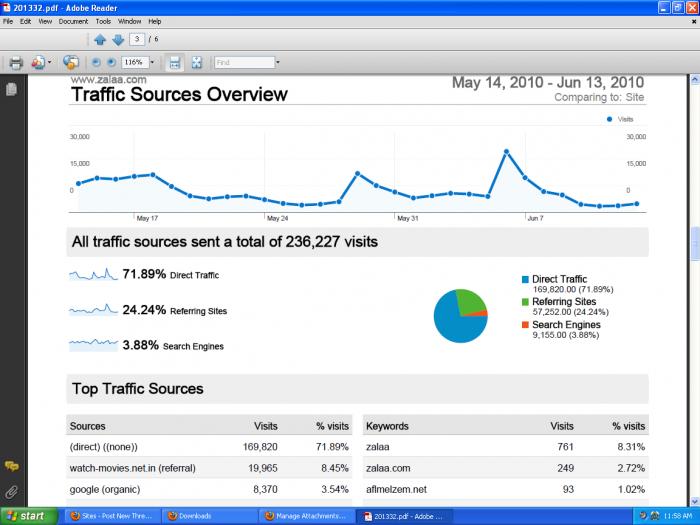This screenshot has height=525, width=700.
Task: Click the zalaa.com keyword row
Action: coord(505,468)
